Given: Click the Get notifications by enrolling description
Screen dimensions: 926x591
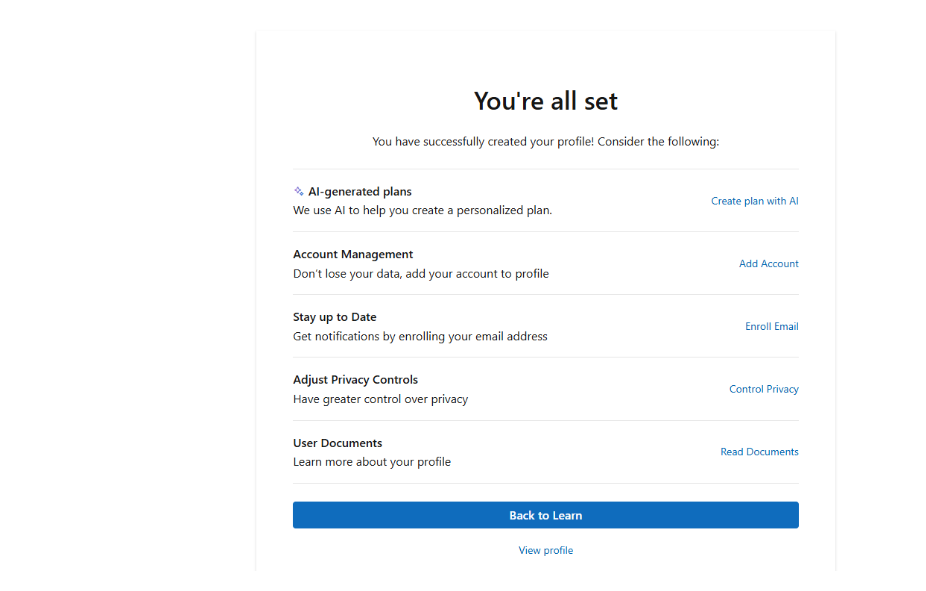Looking at the screenshot, I should [x=420, y=337].
